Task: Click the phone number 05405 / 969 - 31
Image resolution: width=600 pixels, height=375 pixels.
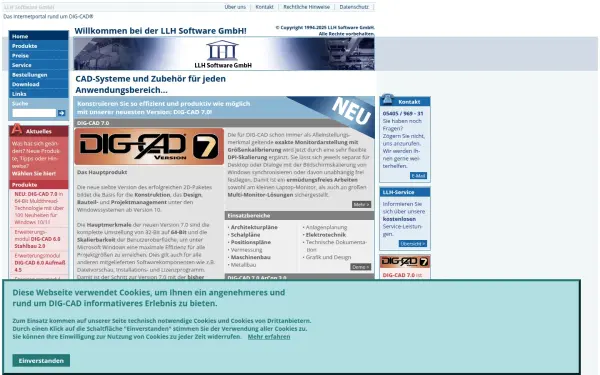Action: point(403,114)
